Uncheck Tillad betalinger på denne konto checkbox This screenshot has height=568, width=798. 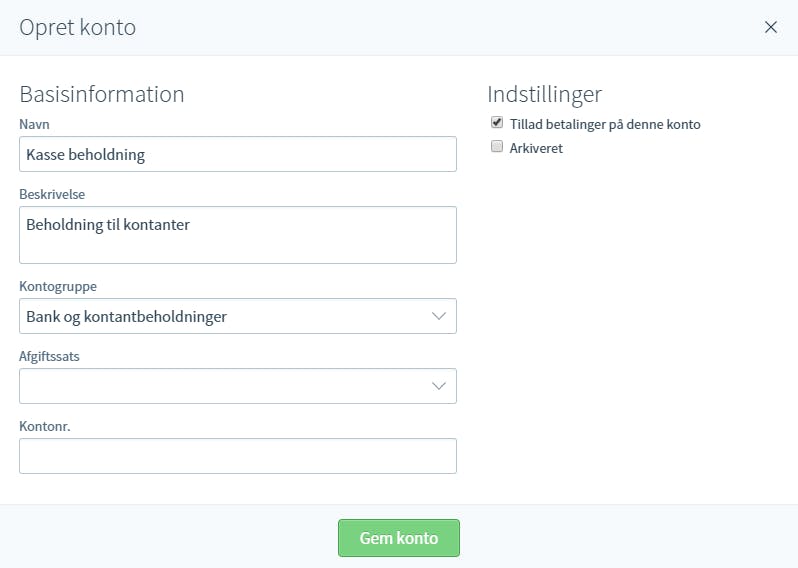pos(497,123)
